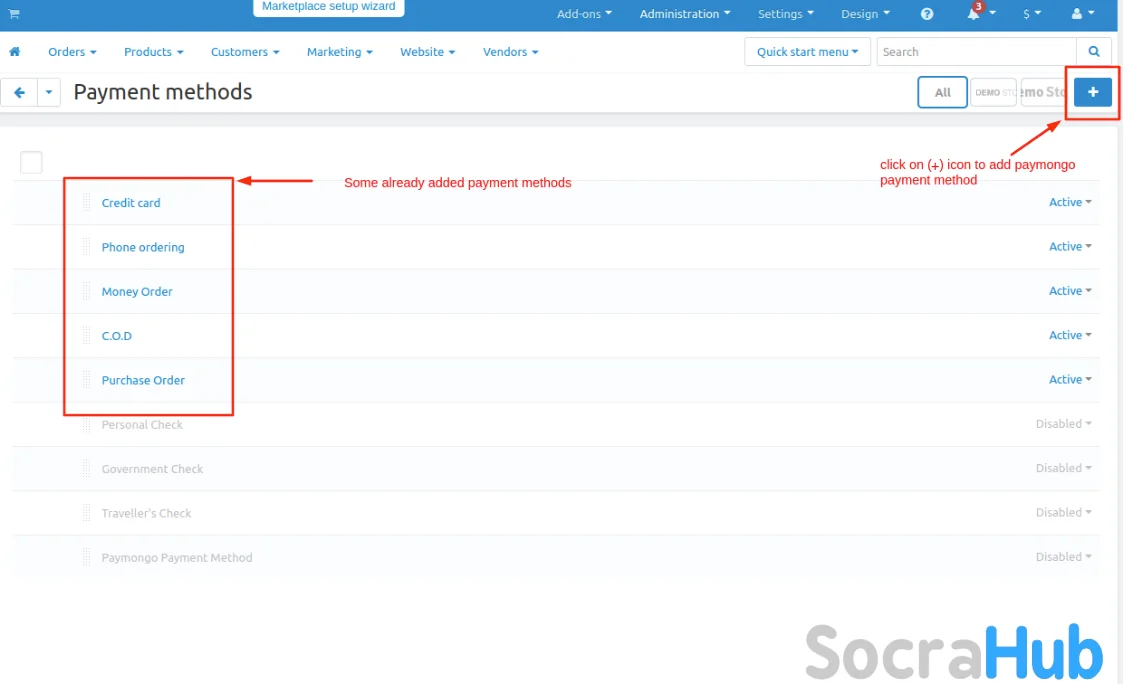
Task: Click drag handle beside Credit card
Action: point(87,202)
